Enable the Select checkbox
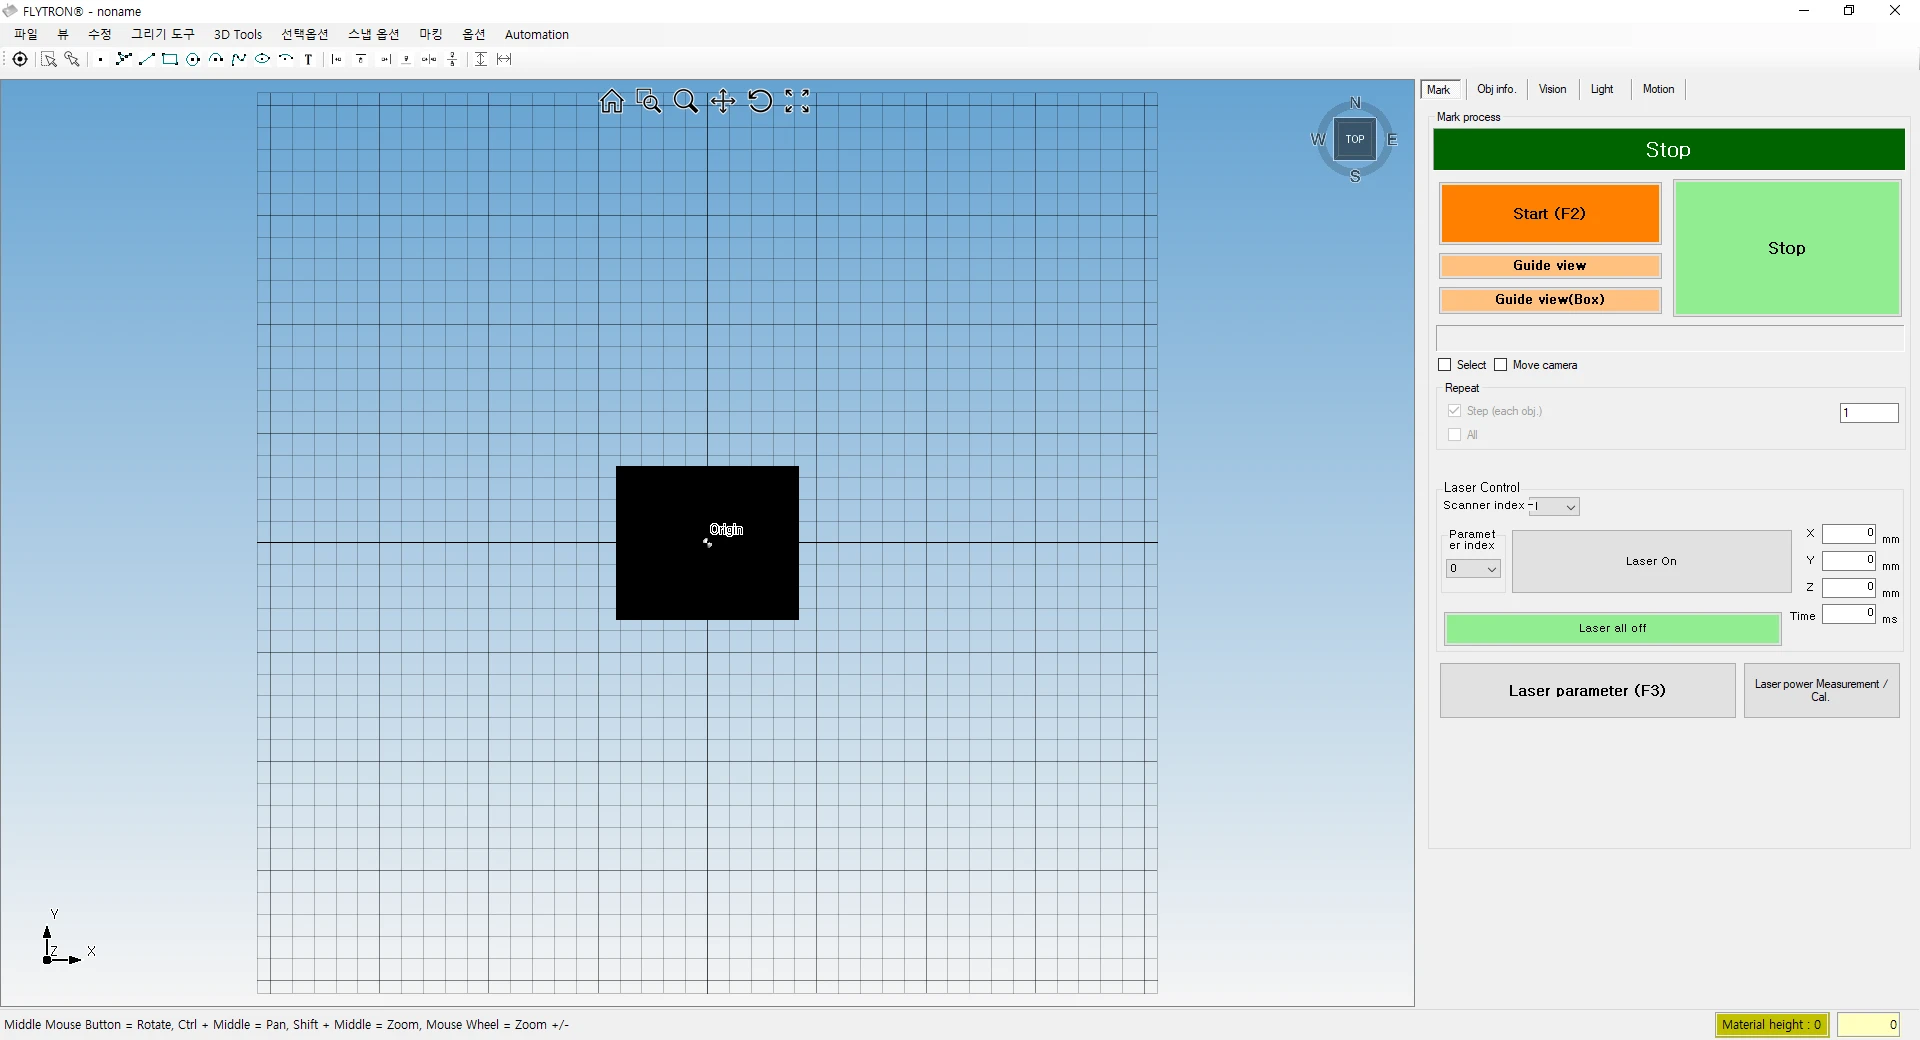 [x=1445, y=365]
